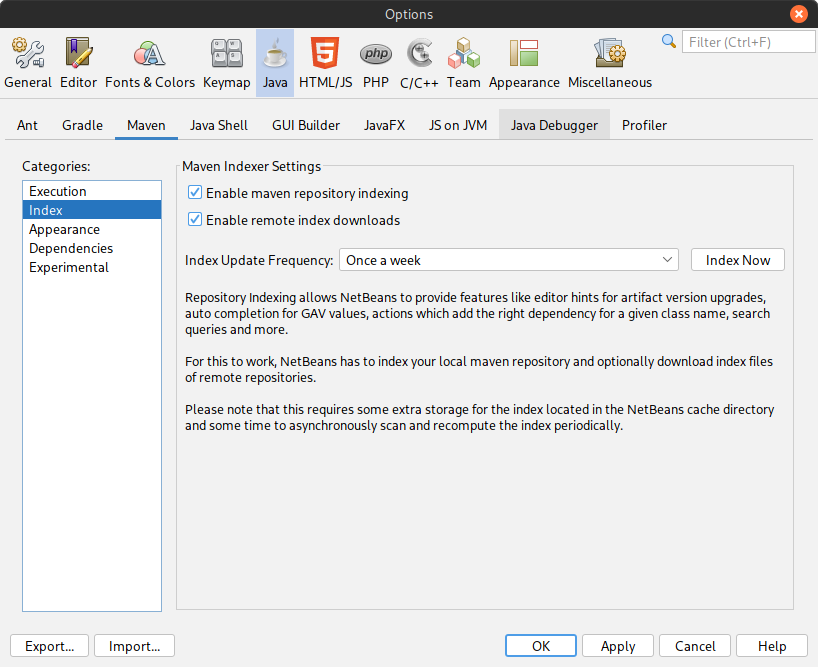Image resolution: width=818 pixels, height=667 pixels.
Task: Switch to the GUI Builder tab
Action: coord(306,125)
